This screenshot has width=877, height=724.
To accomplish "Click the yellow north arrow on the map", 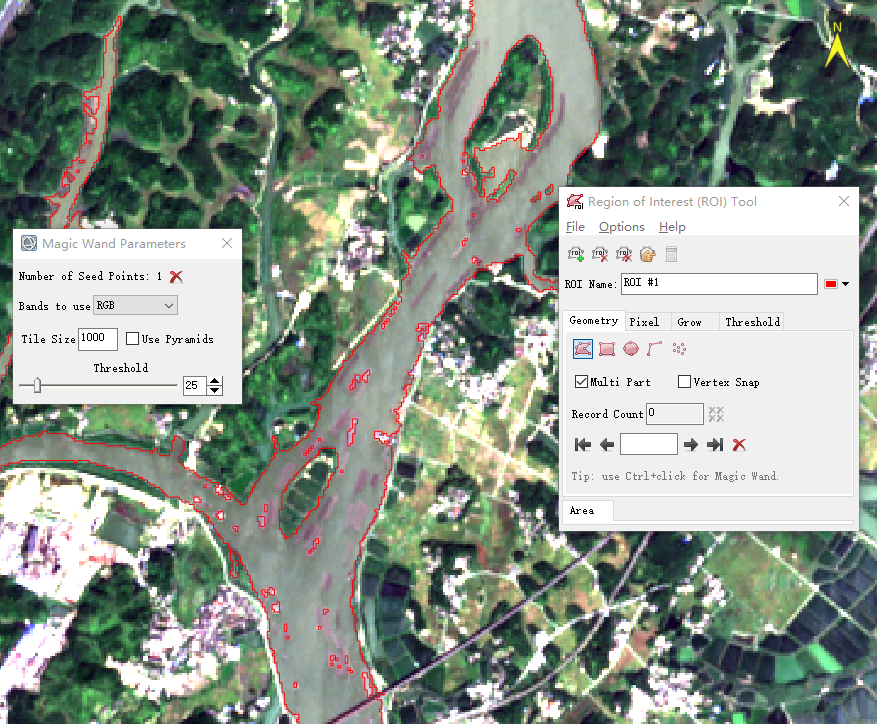I will [x=837, y=46].
